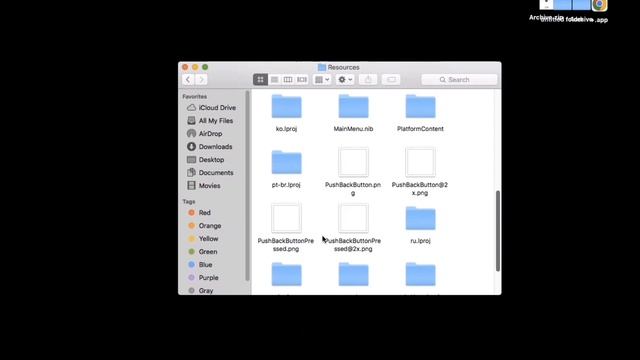The image size is (640, 360).
Task: Open iCloud Drive in sidebar
Action: 211,108
